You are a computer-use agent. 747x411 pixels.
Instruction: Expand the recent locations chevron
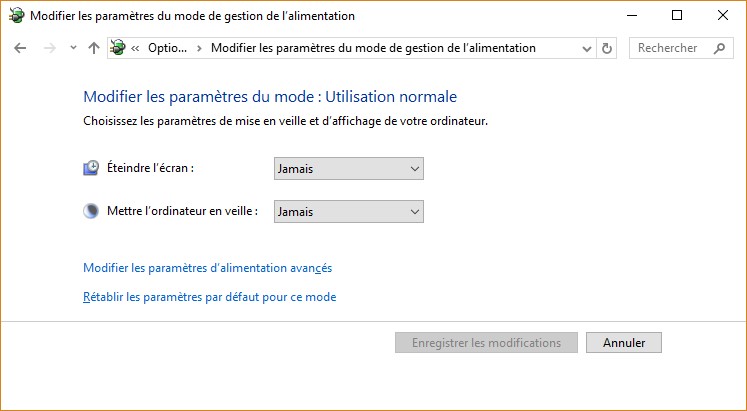pyautogui.click(x=73, y=48)
